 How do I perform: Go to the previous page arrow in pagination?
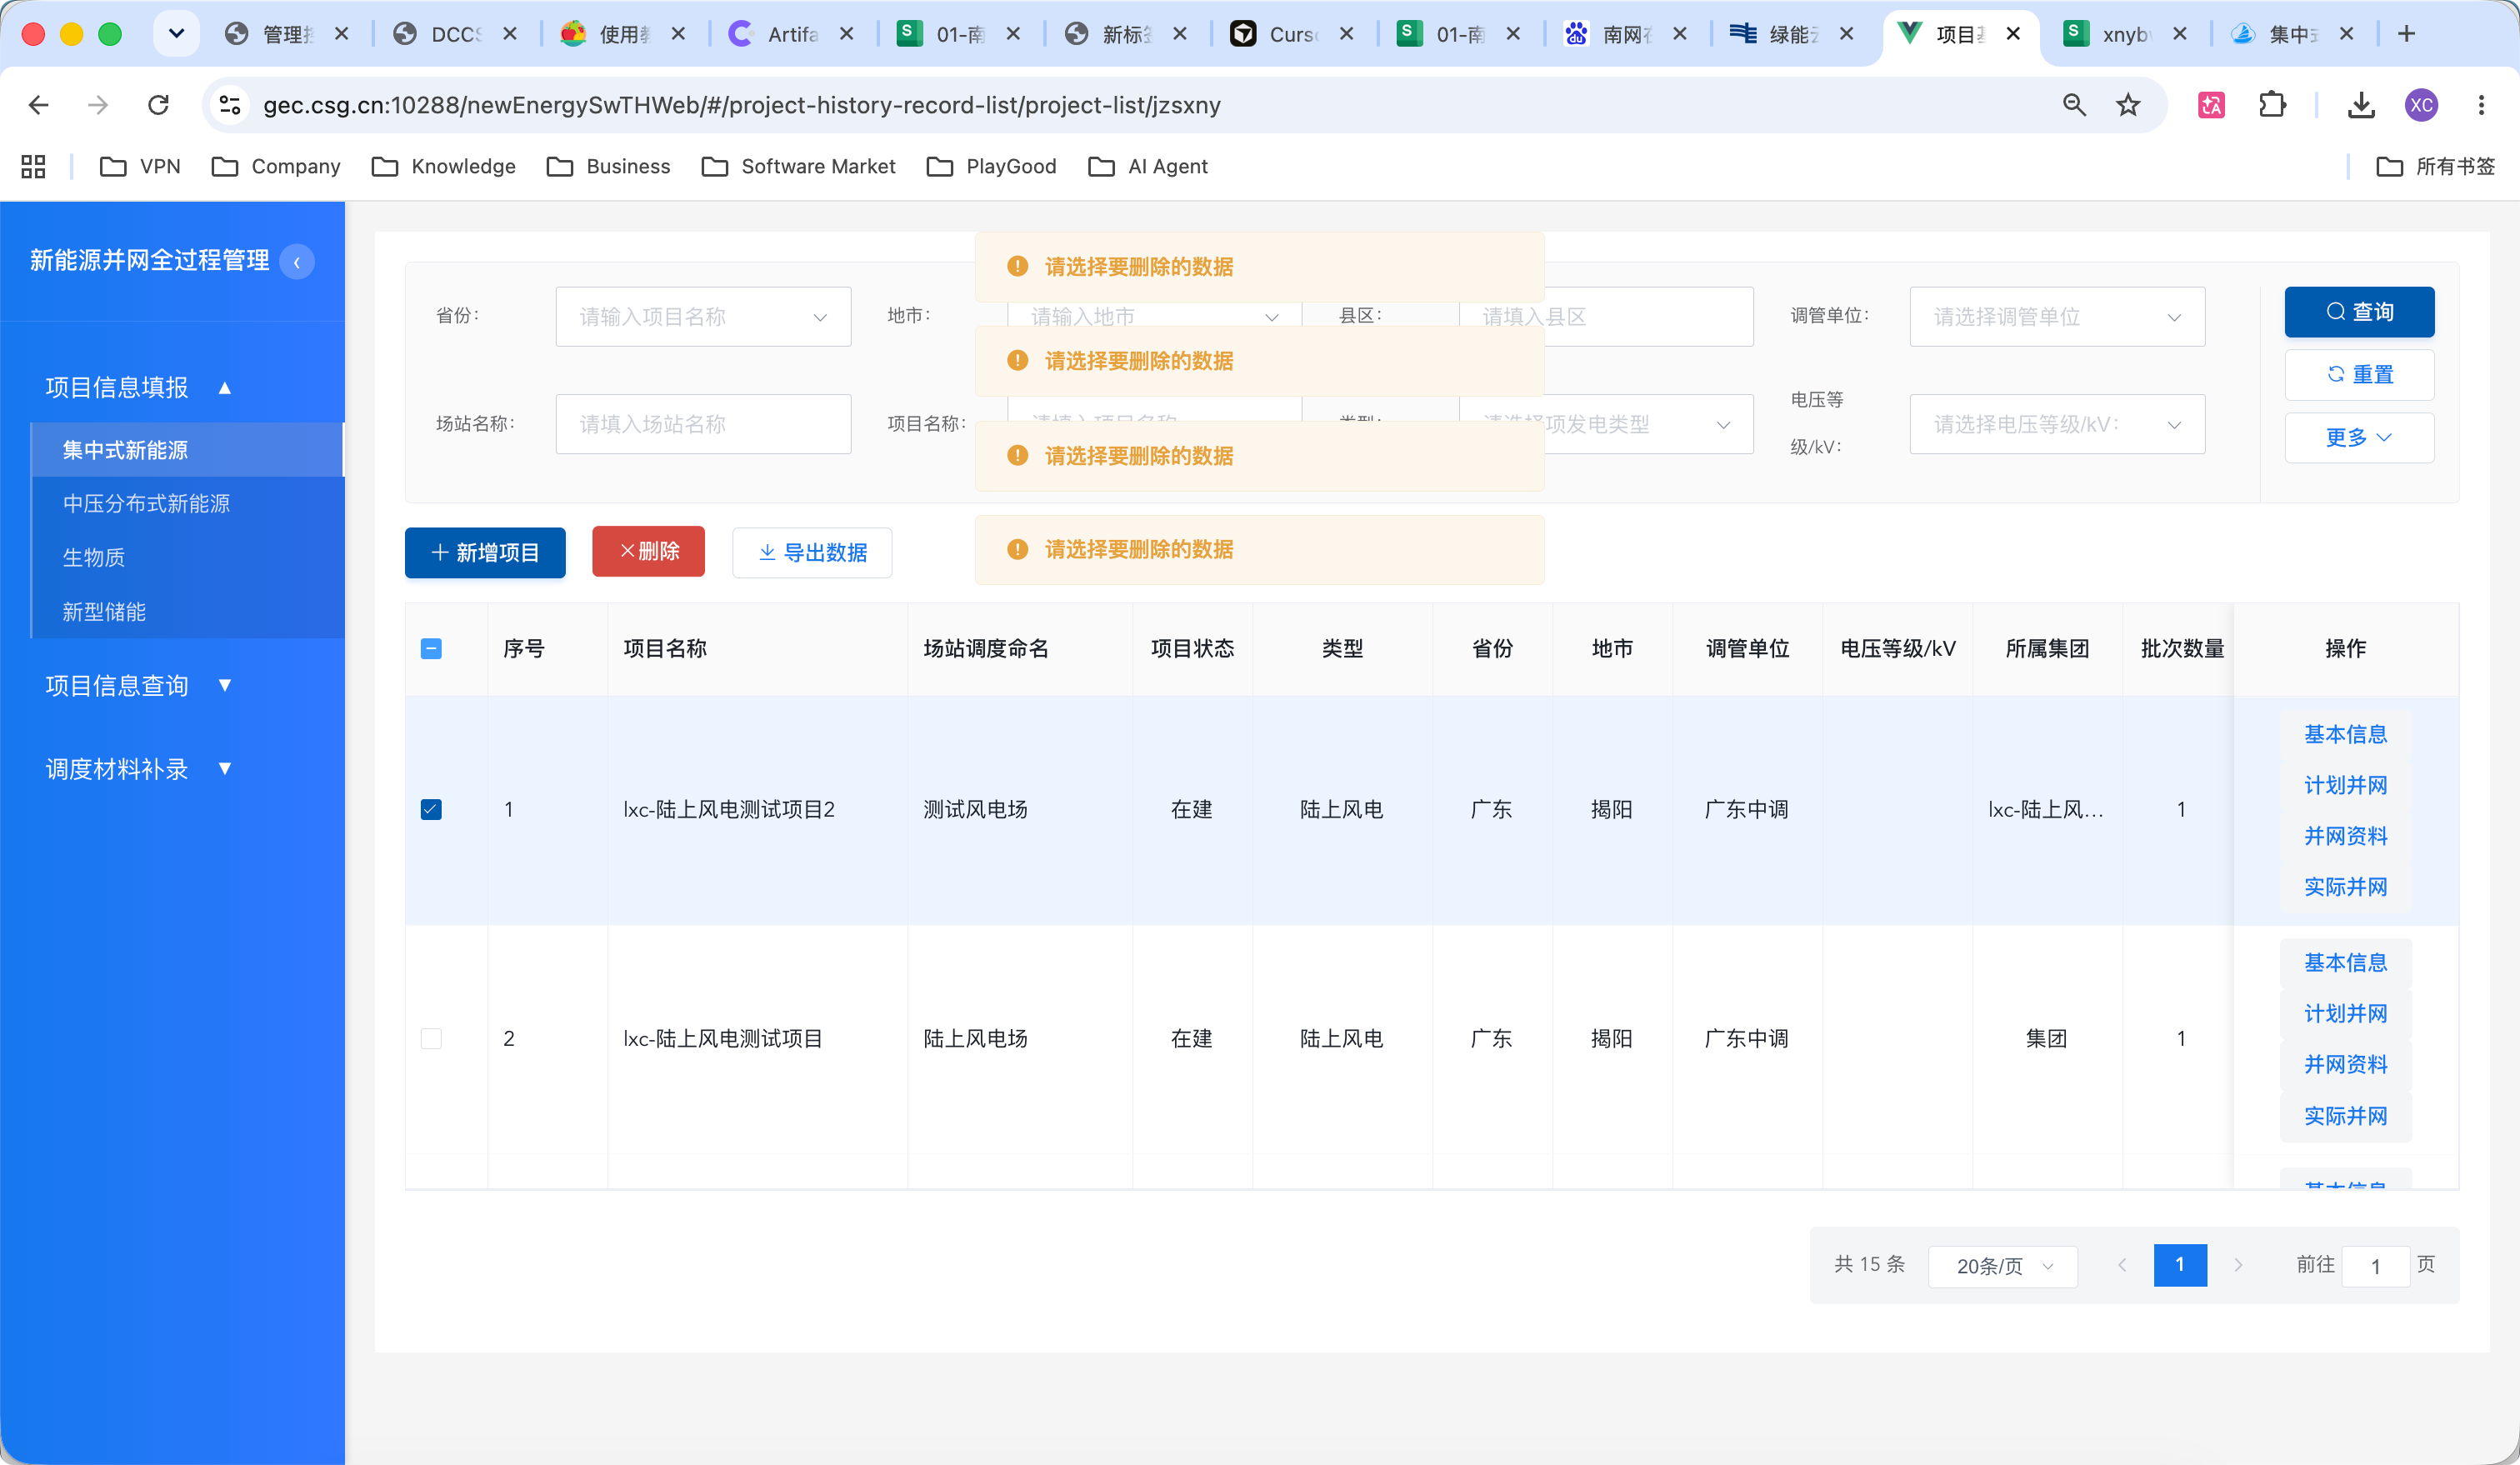pos(2122,1265)
